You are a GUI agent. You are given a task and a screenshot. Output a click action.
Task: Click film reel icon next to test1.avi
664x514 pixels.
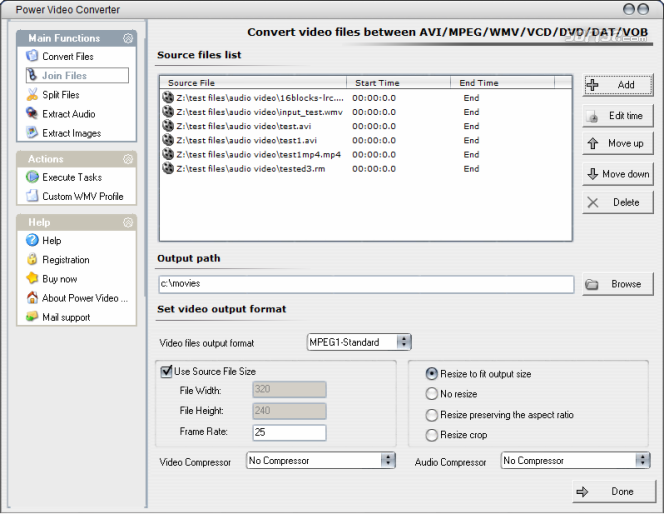point(168,140)
